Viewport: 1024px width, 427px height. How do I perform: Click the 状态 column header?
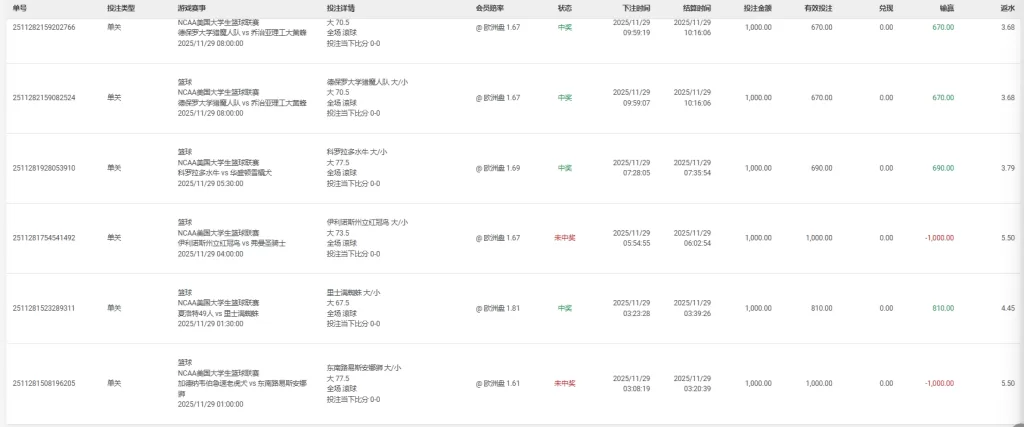pyautogui.click(x=564, y=7)
